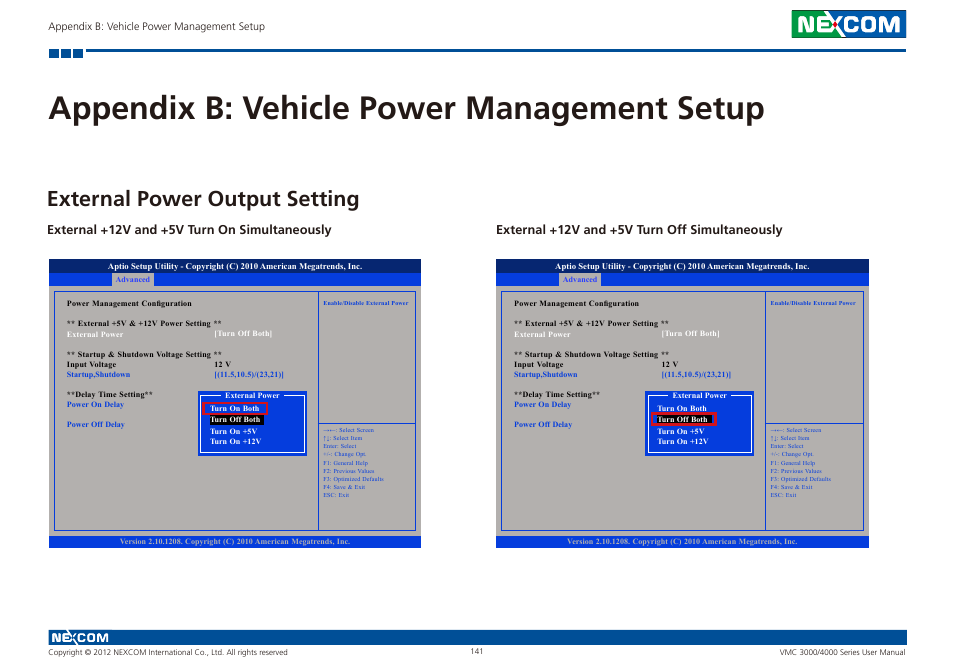The height and width of the screenshot is (672, 954).
Task: Select Power Off Delay in right BIOS screenshot
Action: pyautogui.click(x=543, y=424)
